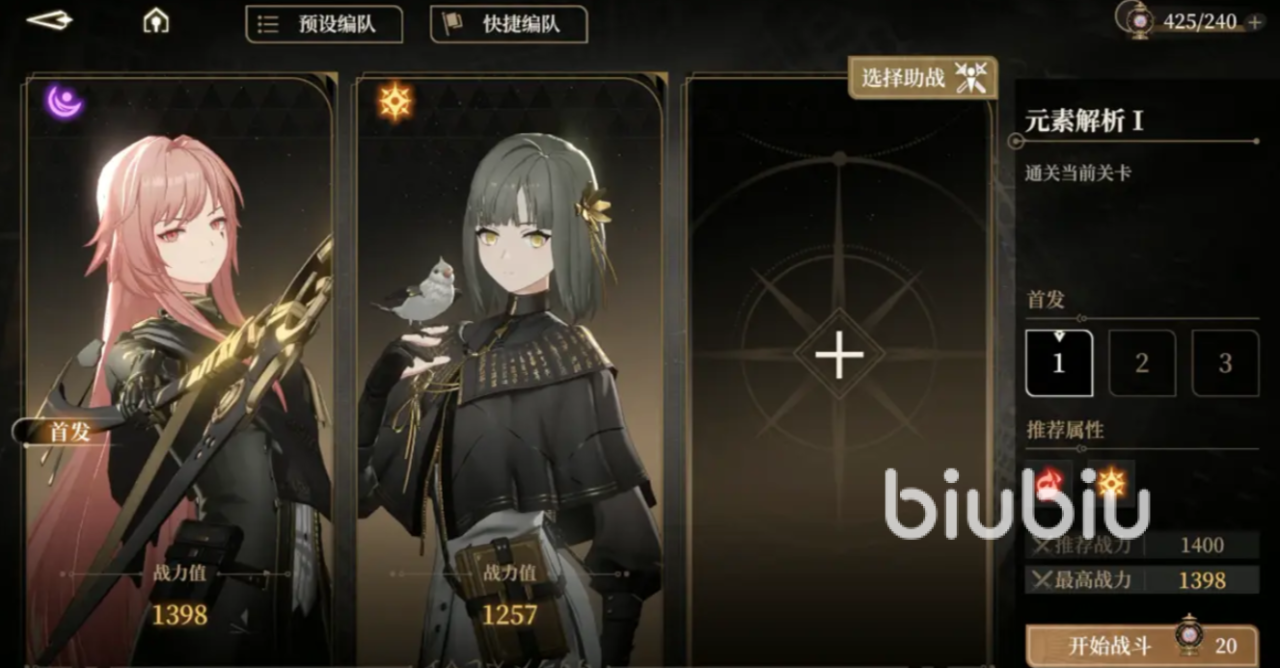Click the purple moon element icon
Image resolution: width=1280 pixels, height=668 pixels.
pyautogui.click(x=63, y=102)
